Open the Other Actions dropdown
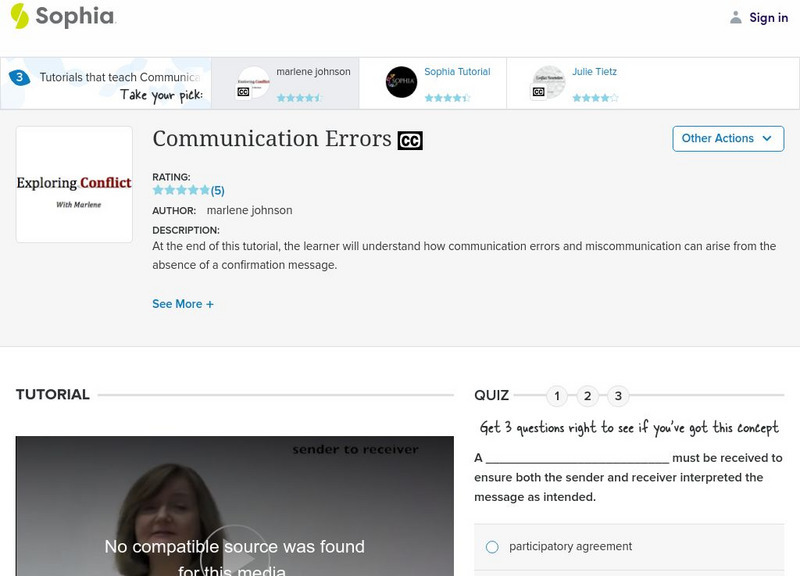This screenshot has height=576, width=800. coord(727,139)
